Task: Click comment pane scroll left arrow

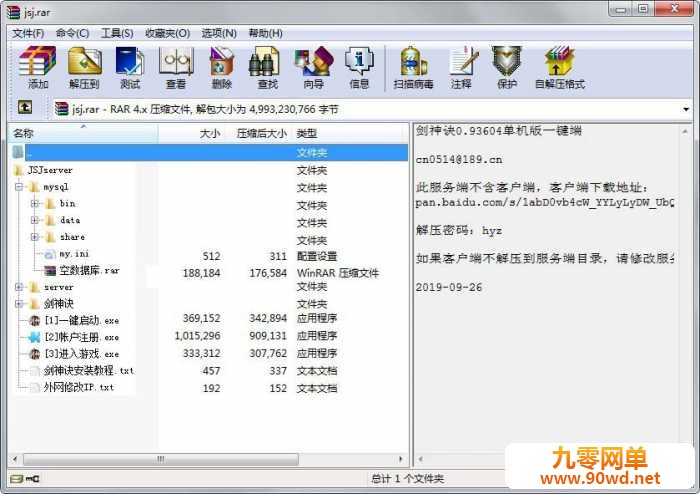Action: coord(420,459)
